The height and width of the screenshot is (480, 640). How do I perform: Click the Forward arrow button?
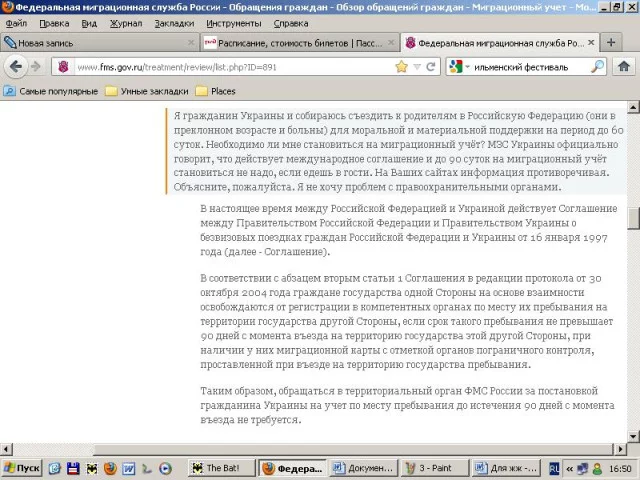(x=36, y=67)
